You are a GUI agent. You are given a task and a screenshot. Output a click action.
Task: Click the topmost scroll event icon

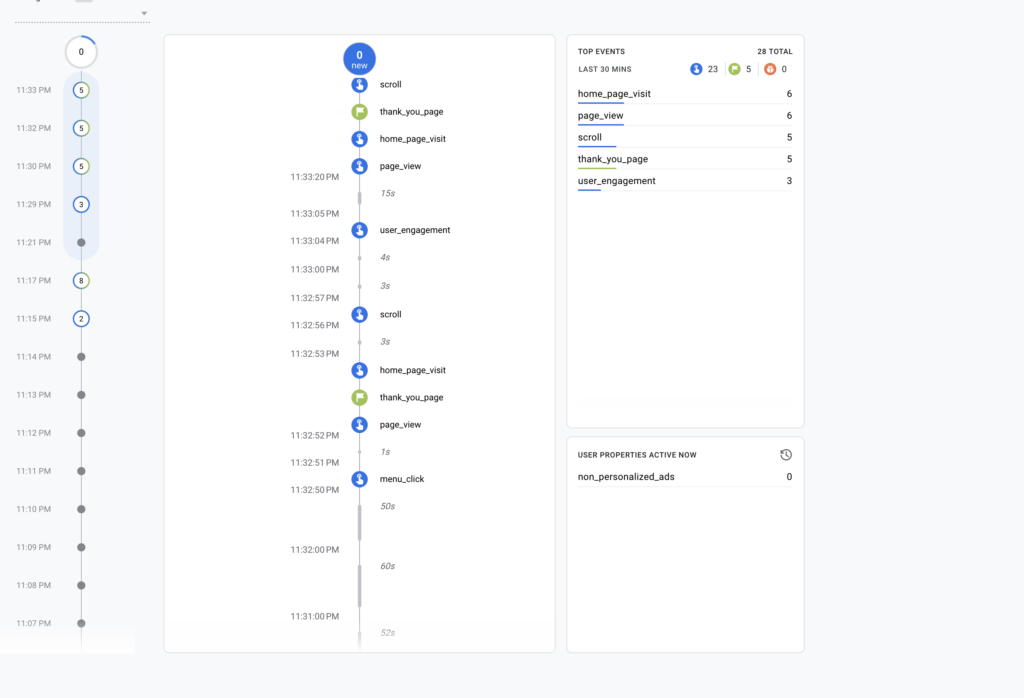[359, 85]
